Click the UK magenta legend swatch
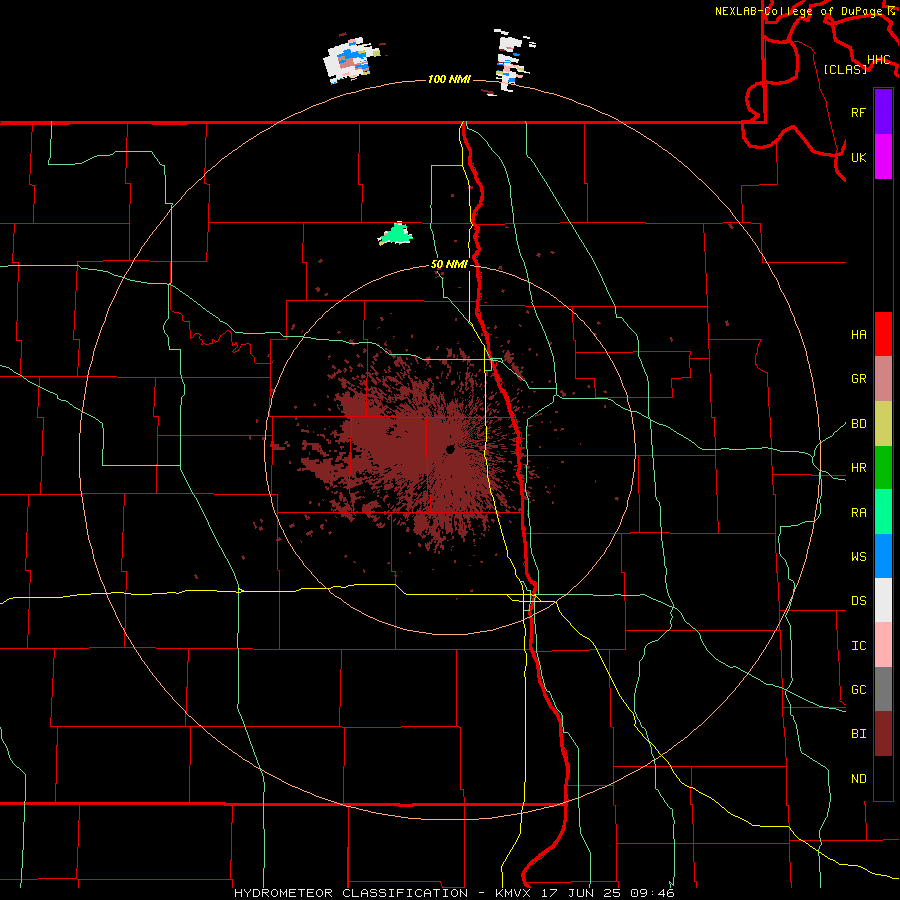Viewport: 900px width, 900px height. coord(883,156)
